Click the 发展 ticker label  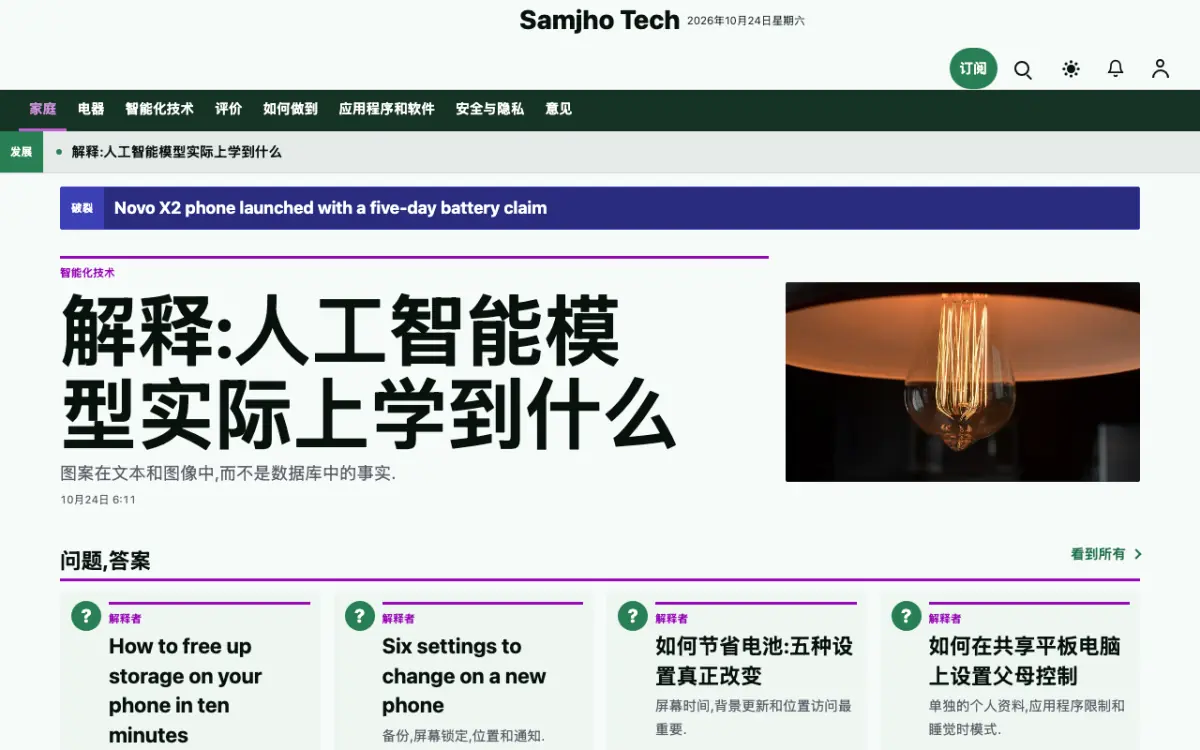tap(21, 152)
